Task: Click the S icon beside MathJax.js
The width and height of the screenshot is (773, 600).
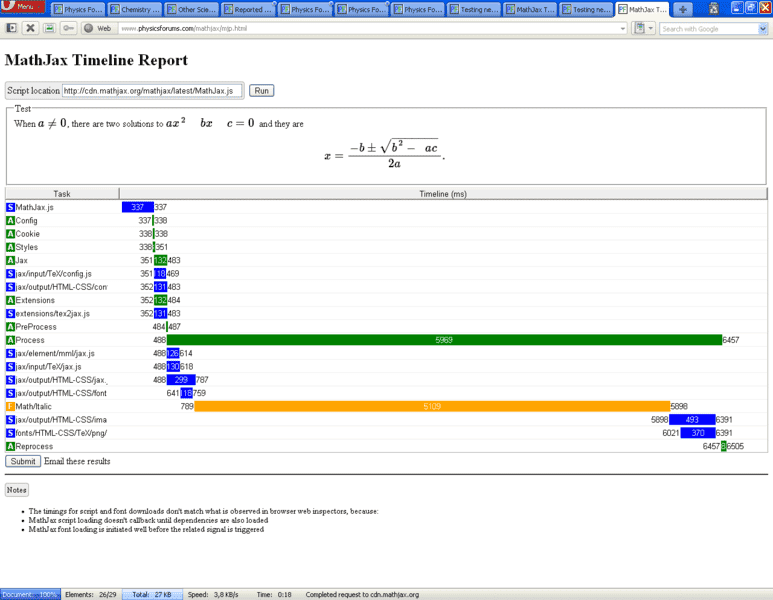Action: [x=10, y=207]
